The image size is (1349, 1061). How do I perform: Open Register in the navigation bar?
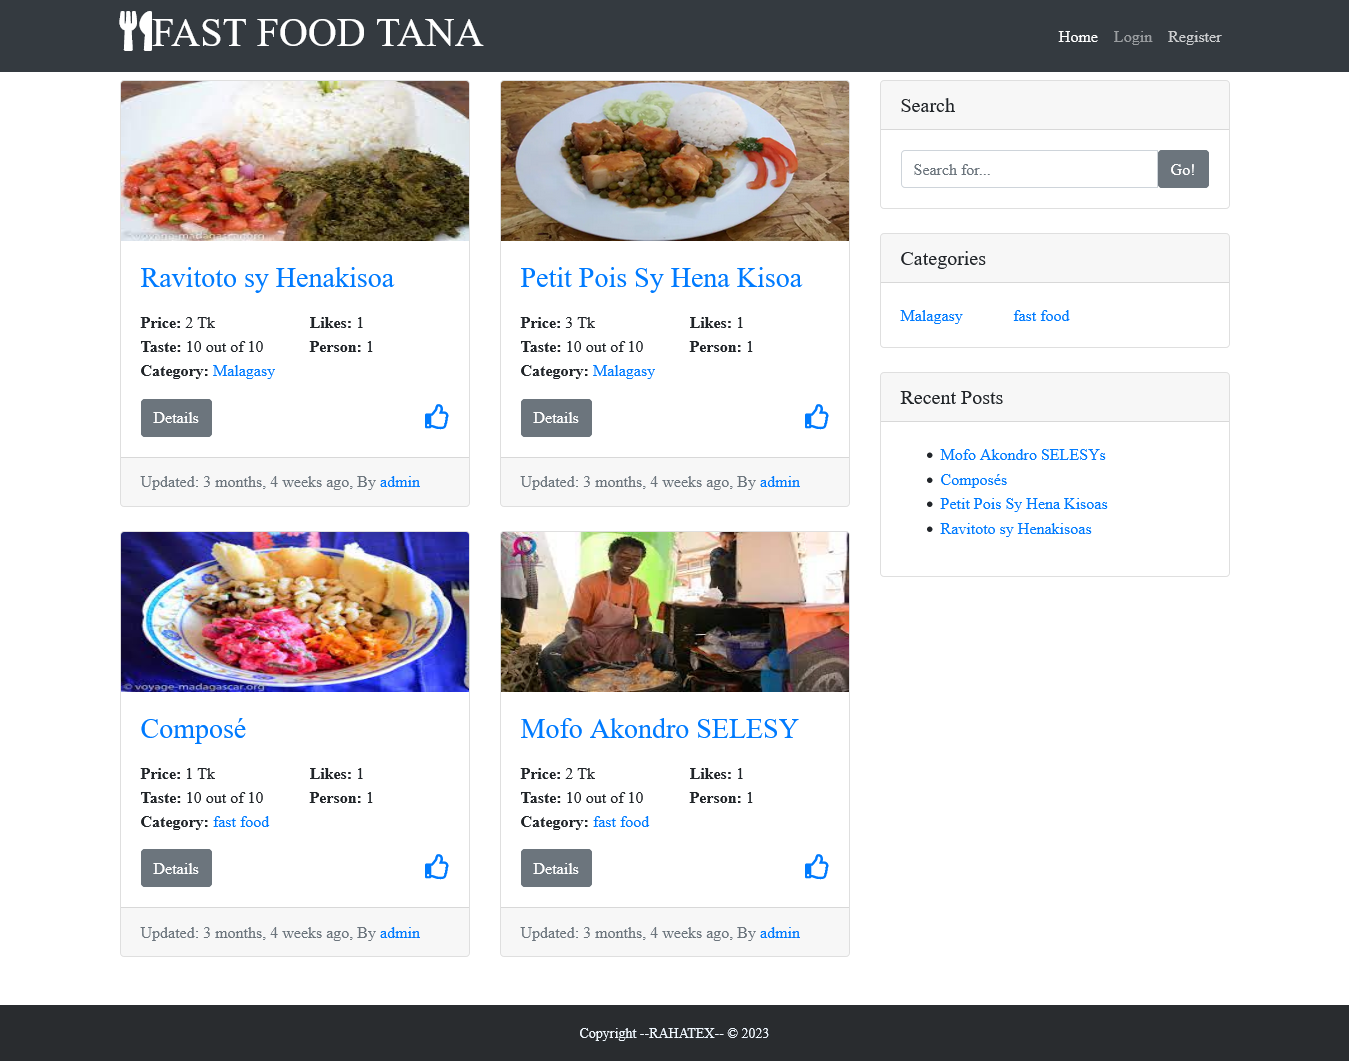coord(1194,37)
